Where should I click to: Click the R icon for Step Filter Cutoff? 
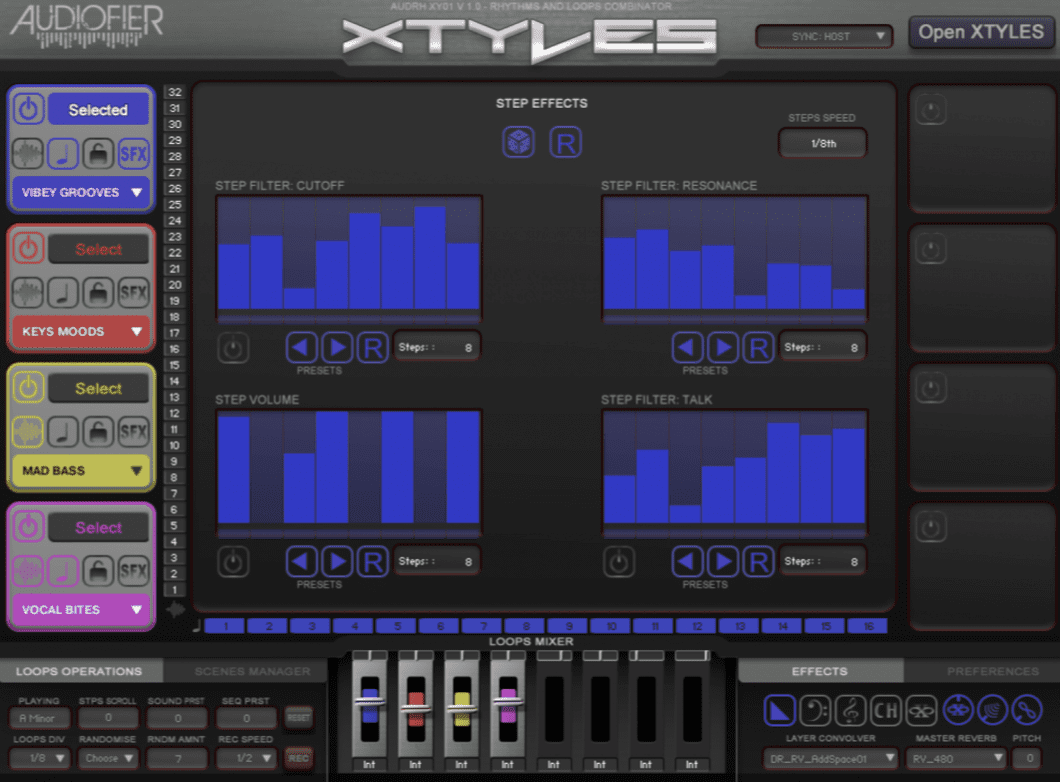click(x=372, y=347)
